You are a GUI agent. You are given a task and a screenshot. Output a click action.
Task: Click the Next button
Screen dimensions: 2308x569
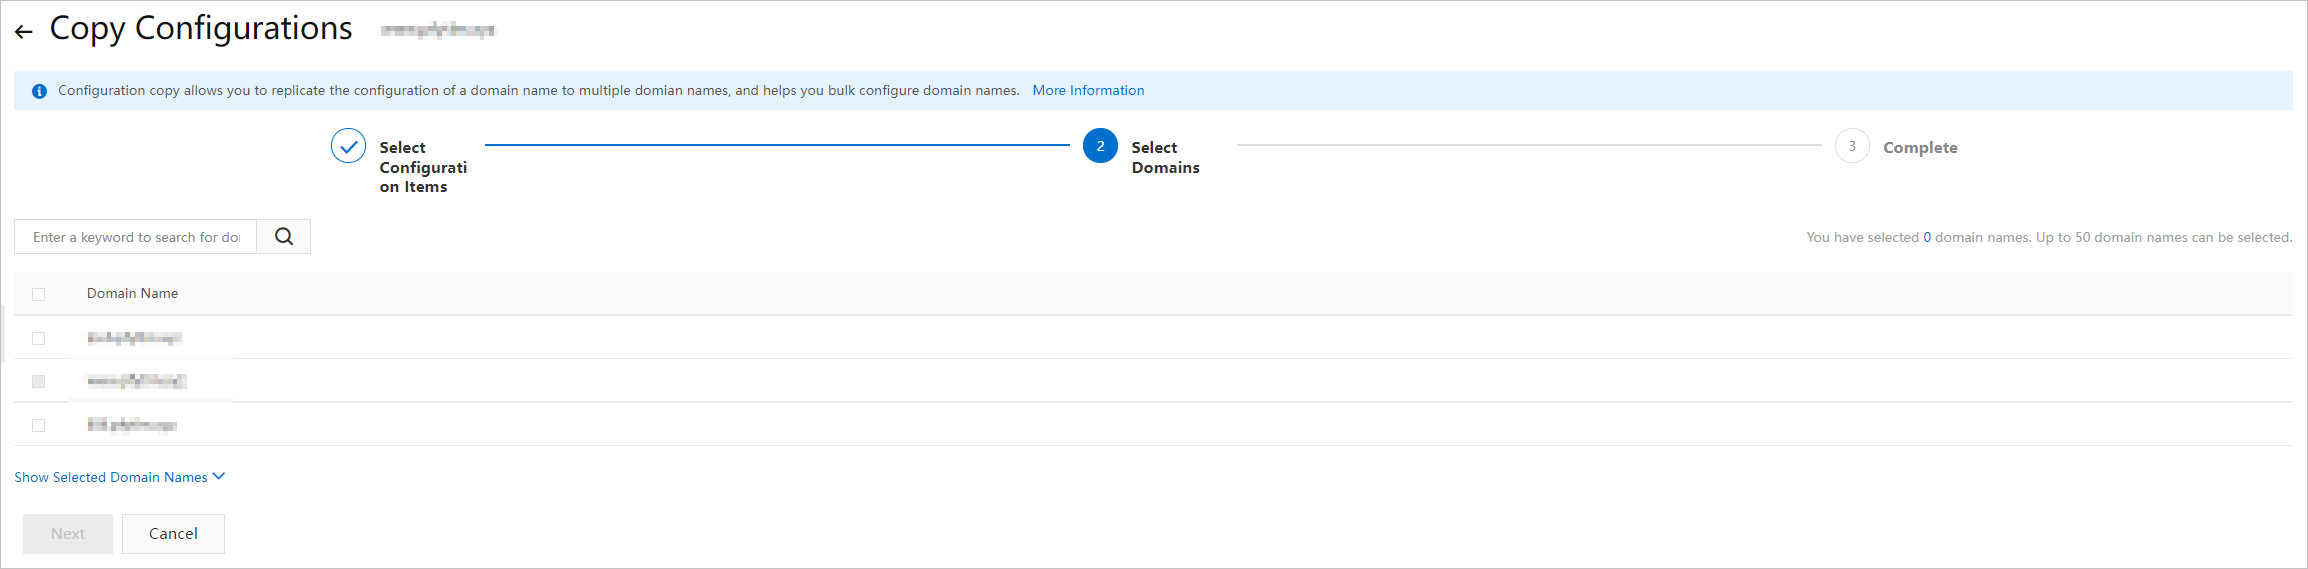[68, 534]
